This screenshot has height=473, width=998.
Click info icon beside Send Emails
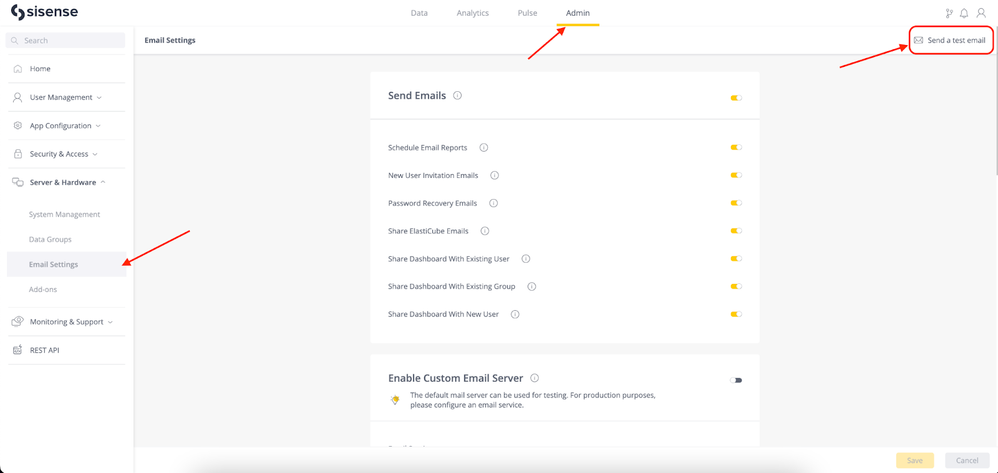[457, 96]
